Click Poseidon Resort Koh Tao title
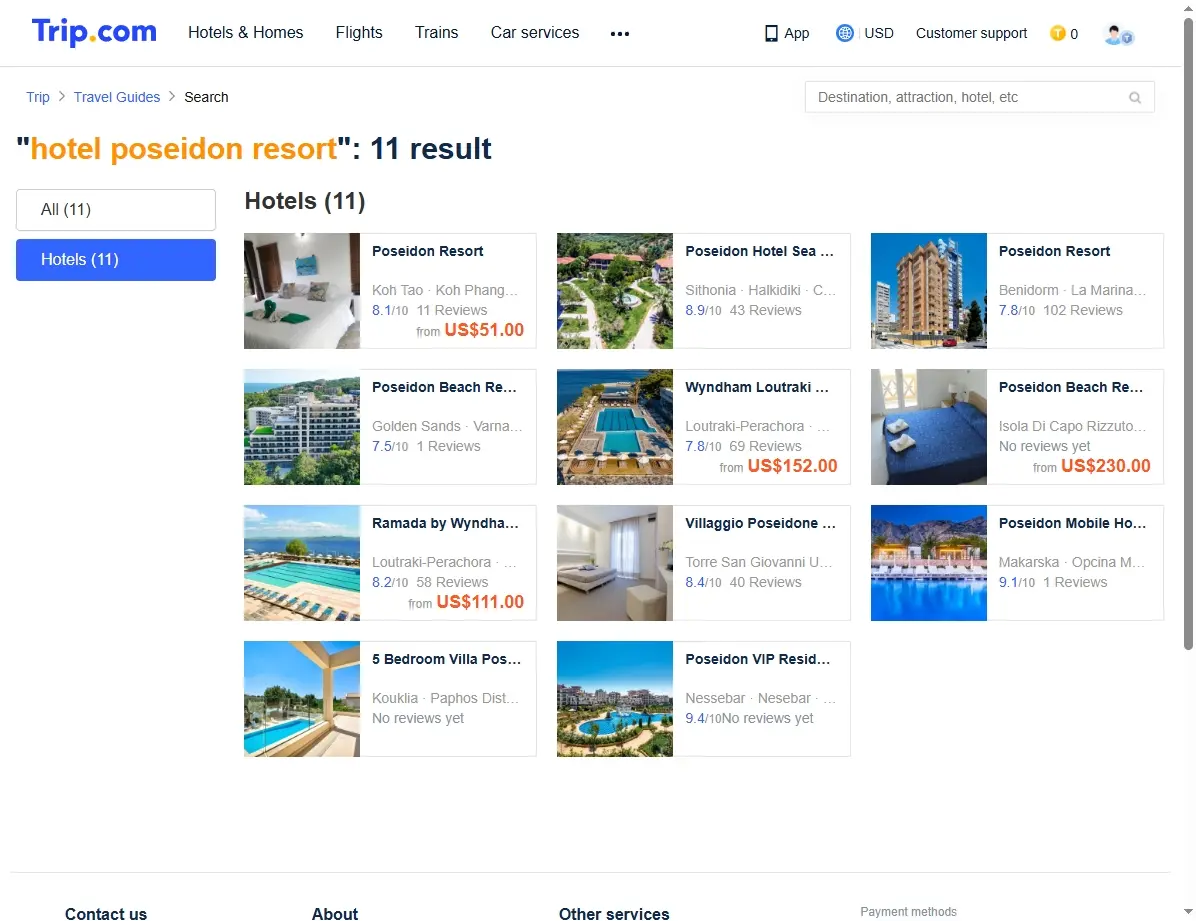 [x=428, y=251]
